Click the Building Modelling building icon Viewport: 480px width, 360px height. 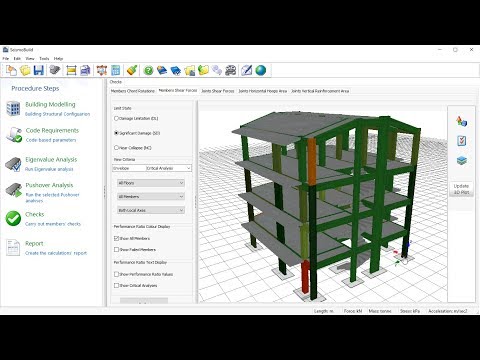13,109
